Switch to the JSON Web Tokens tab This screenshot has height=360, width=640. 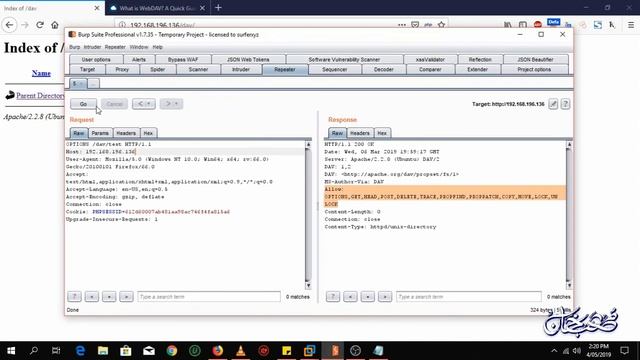[248, 60]
